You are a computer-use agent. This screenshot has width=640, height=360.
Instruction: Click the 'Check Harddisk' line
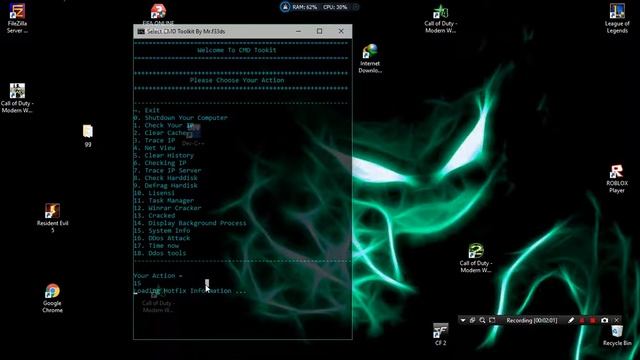click(165, 178)
